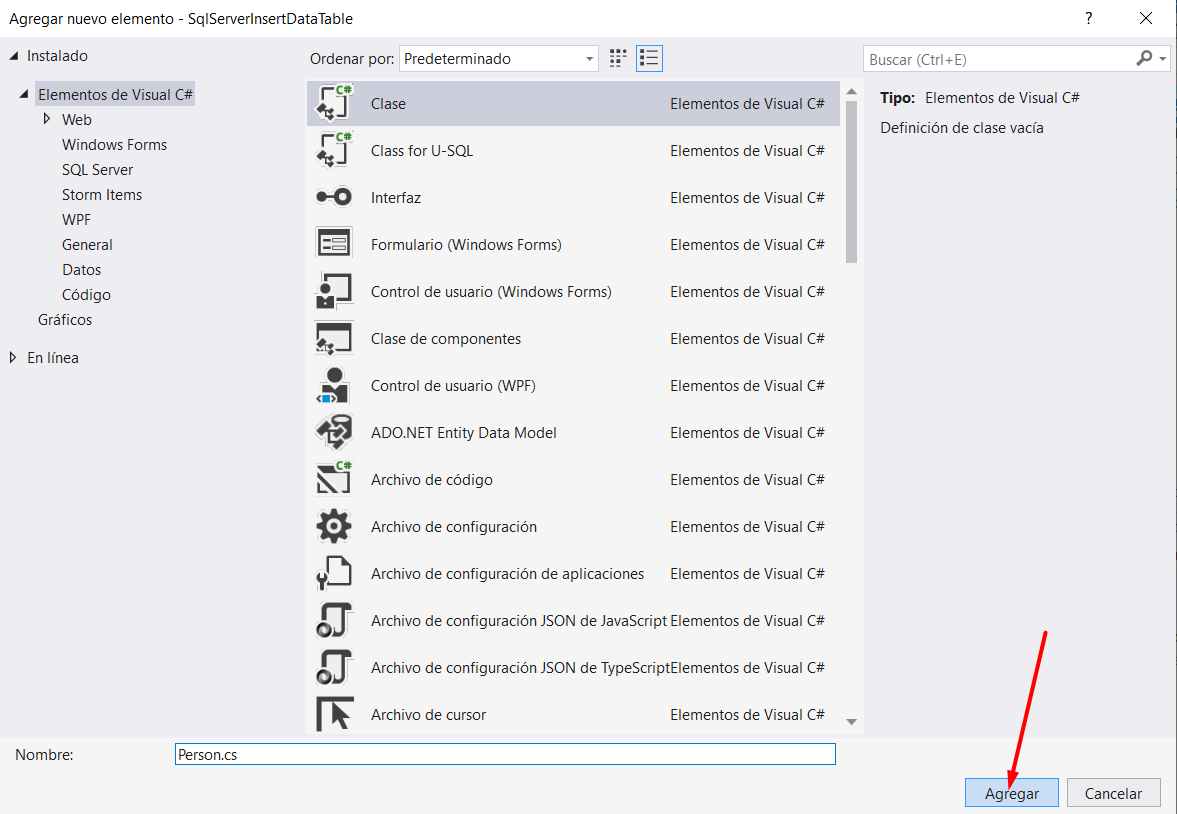Click the Archivo de configuración gear icon

pyautogui.click(x=334, y=527)
